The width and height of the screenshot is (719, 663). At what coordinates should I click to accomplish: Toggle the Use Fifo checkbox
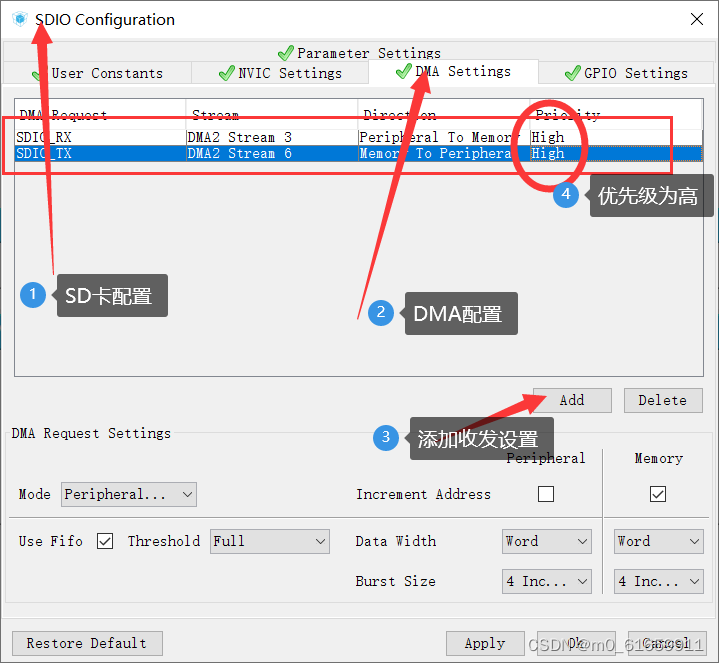(105, 541)
